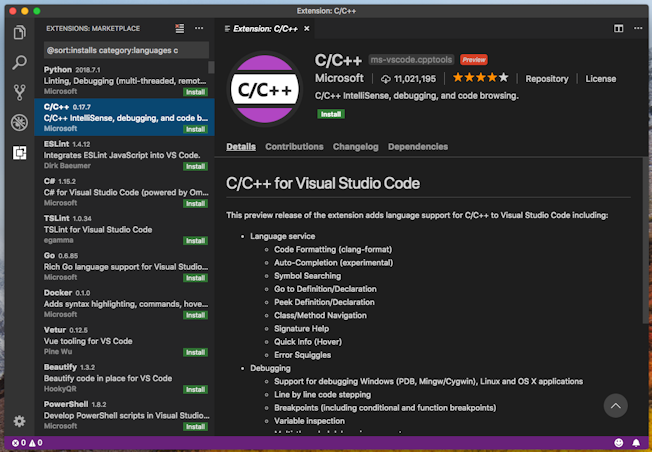
Task: Install the TSLint extension
Action: (x=195, y=241)
